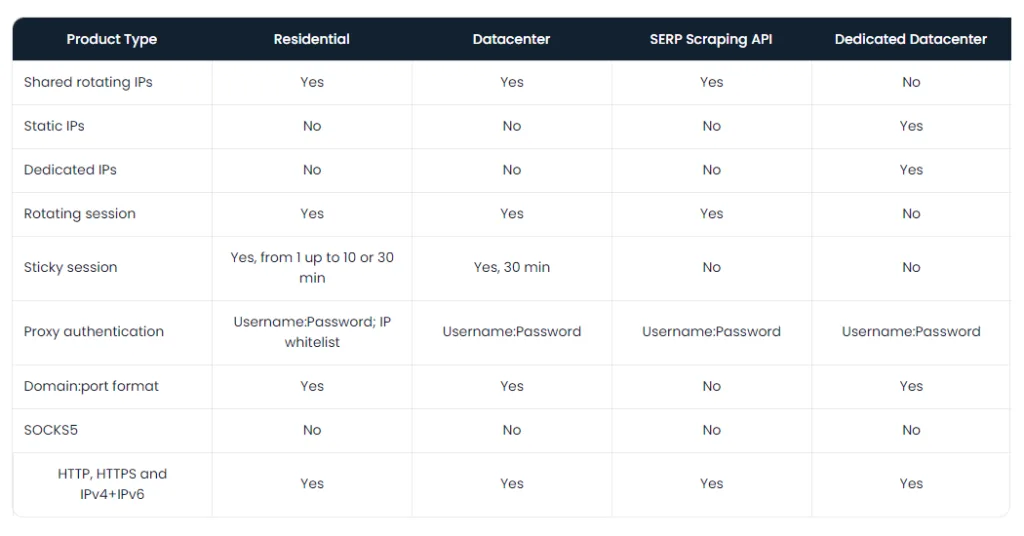Click the Shared rotating IPs row label
The image size is (1024, 536).
[x=88, y=83]
